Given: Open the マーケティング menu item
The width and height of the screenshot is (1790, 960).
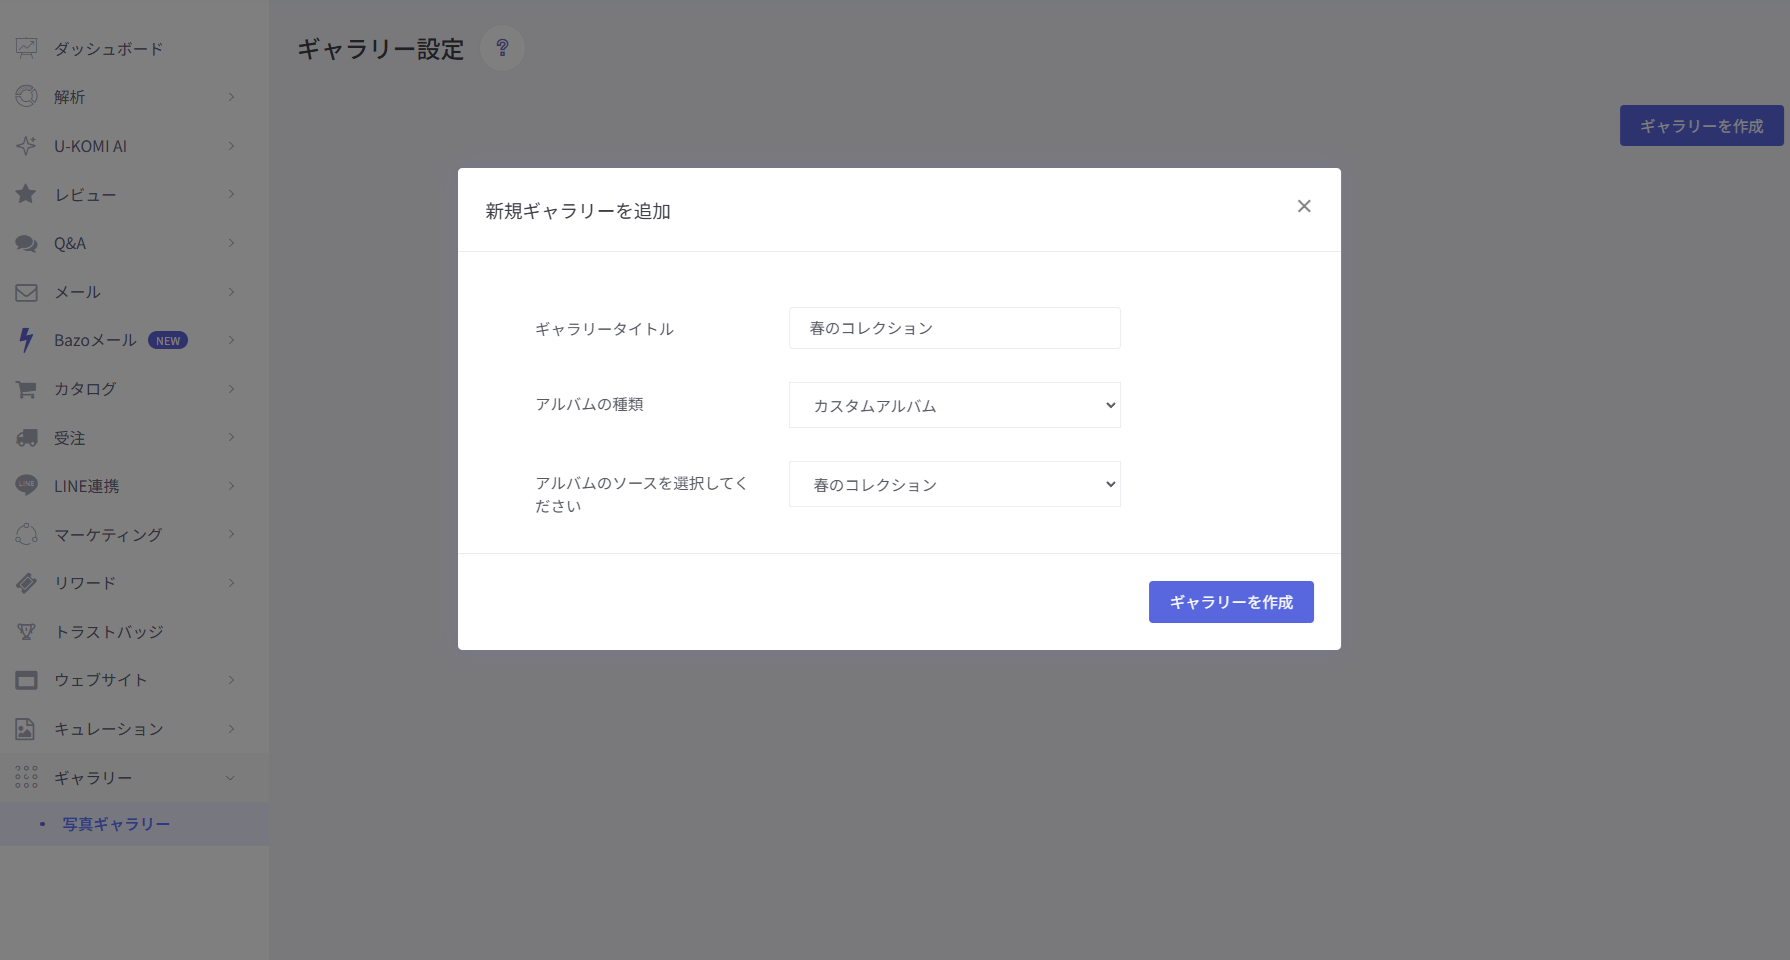Looking at the screenshot, I should point(134,535).
